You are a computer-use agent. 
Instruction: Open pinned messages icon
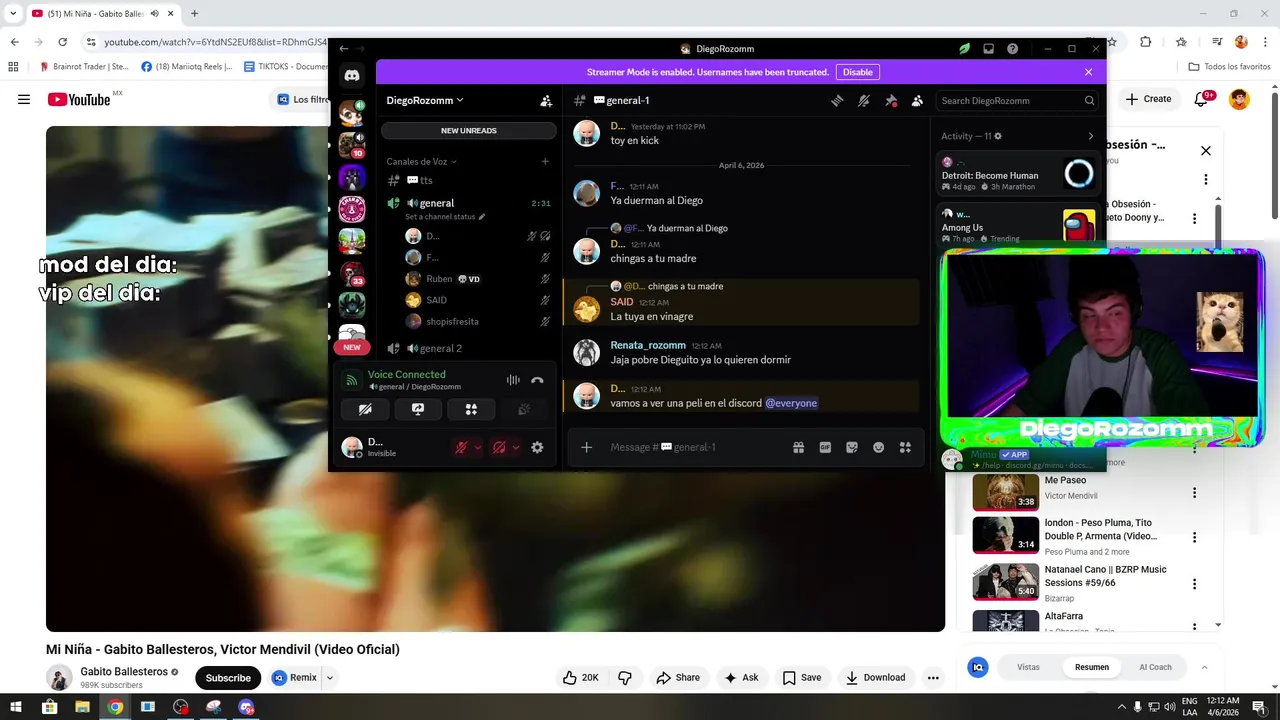(891, 100)
